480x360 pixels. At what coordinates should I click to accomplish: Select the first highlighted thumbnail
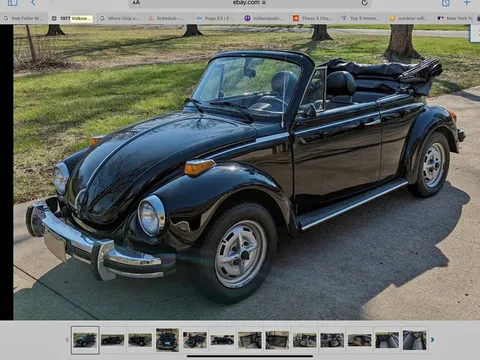point(85,340)
